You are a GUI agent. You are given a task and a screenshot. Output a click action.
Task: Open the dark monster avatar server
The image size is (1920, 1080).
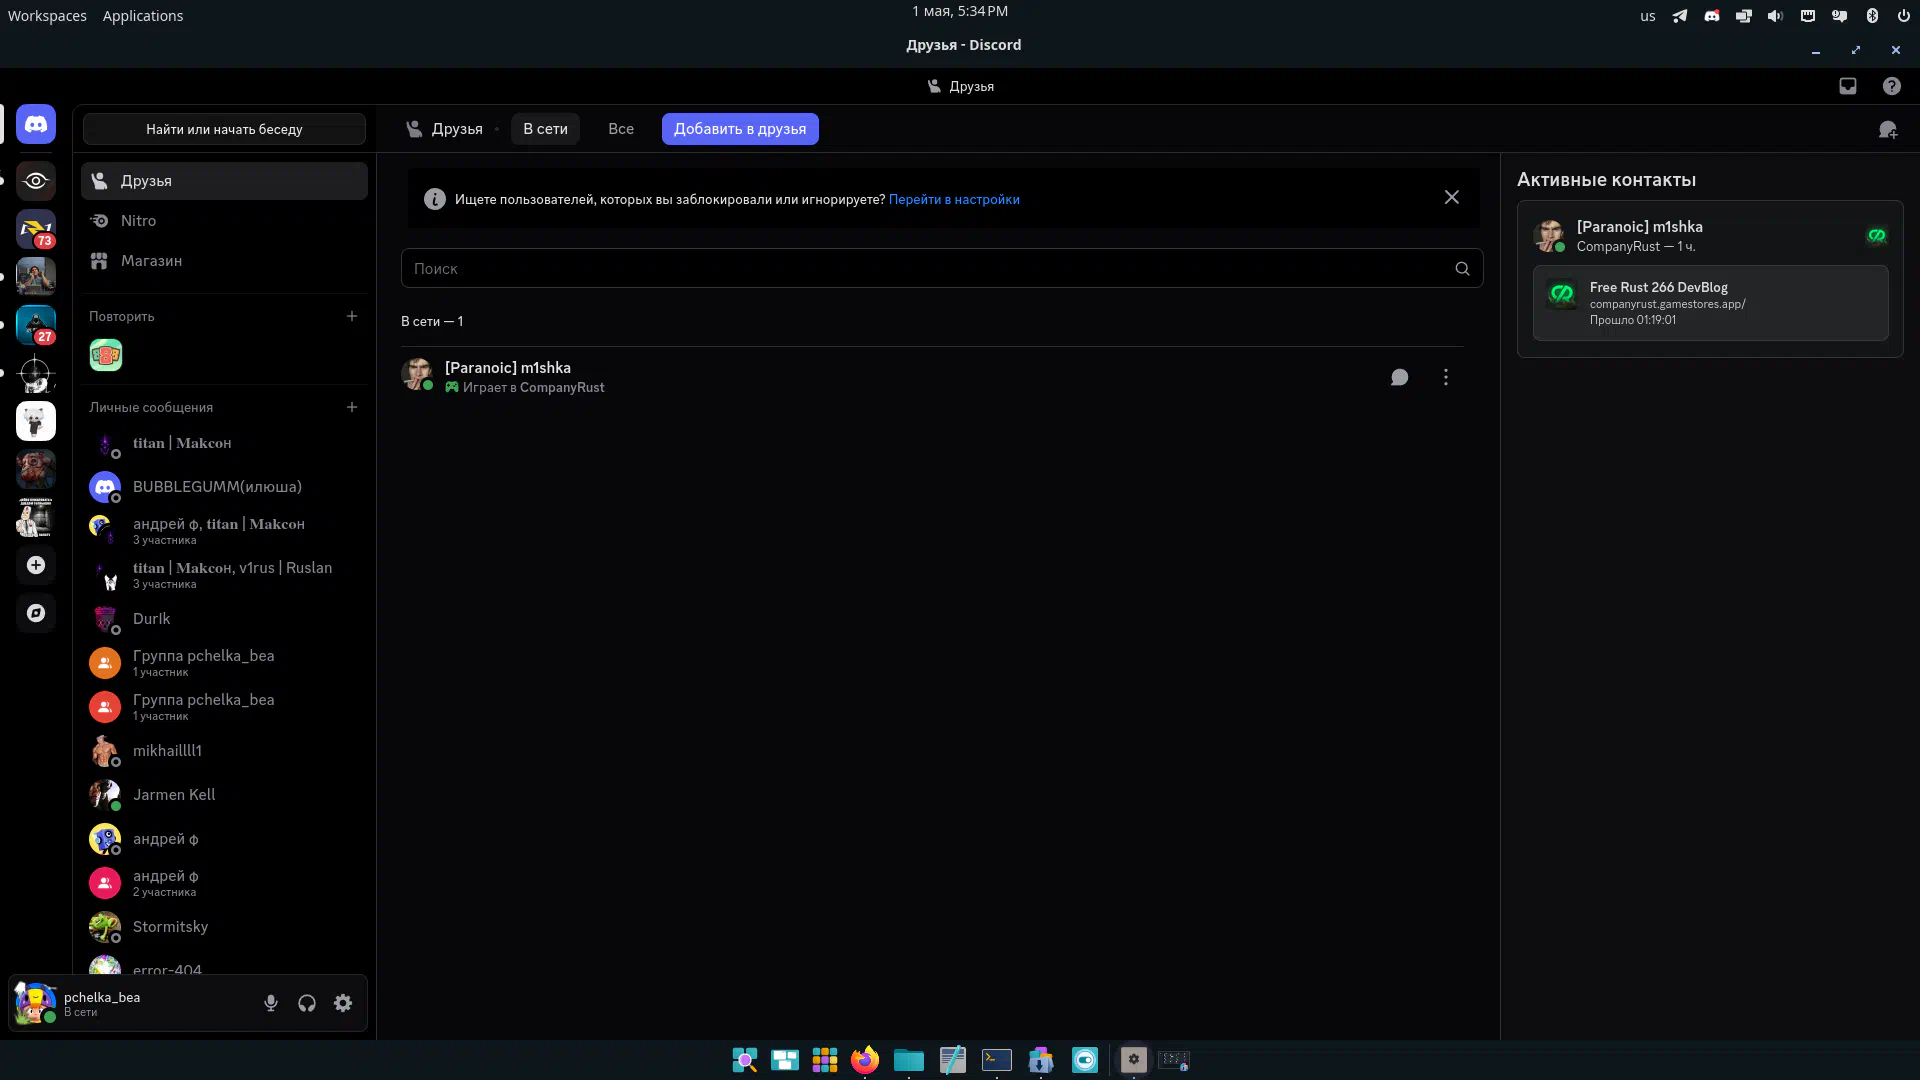pos(36,469)
